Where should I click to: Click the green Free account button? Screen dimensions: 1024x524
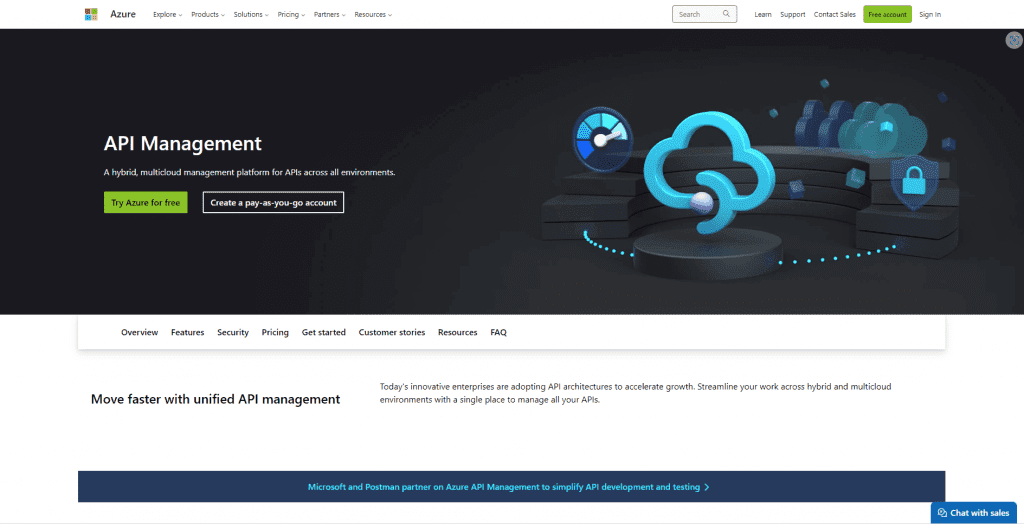(x=888, y=14)
